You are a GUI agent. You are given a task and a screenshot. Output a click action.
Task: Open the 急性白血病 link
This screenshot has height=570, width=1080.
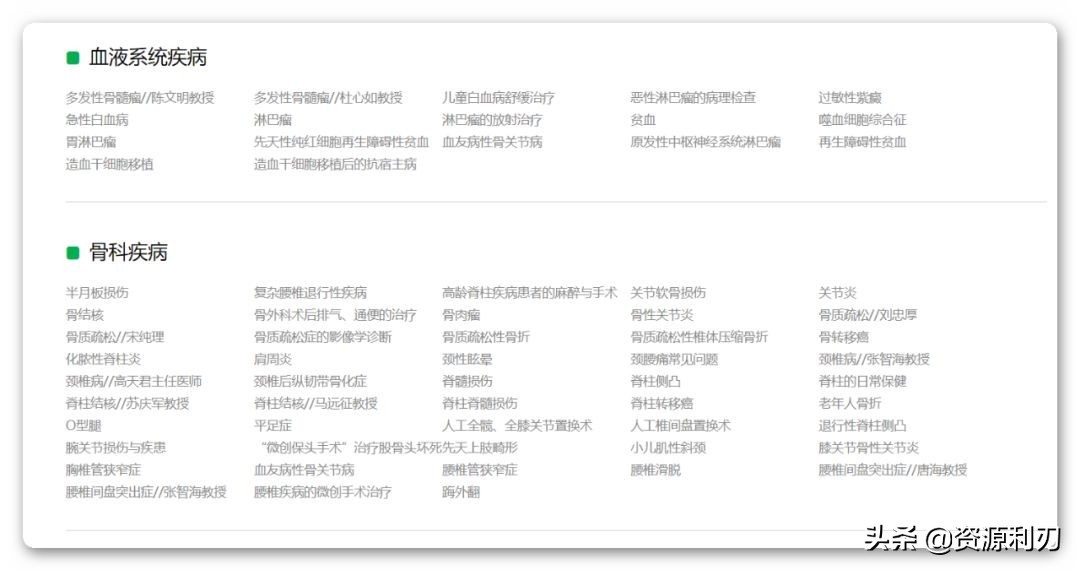[x=97, y=120]
